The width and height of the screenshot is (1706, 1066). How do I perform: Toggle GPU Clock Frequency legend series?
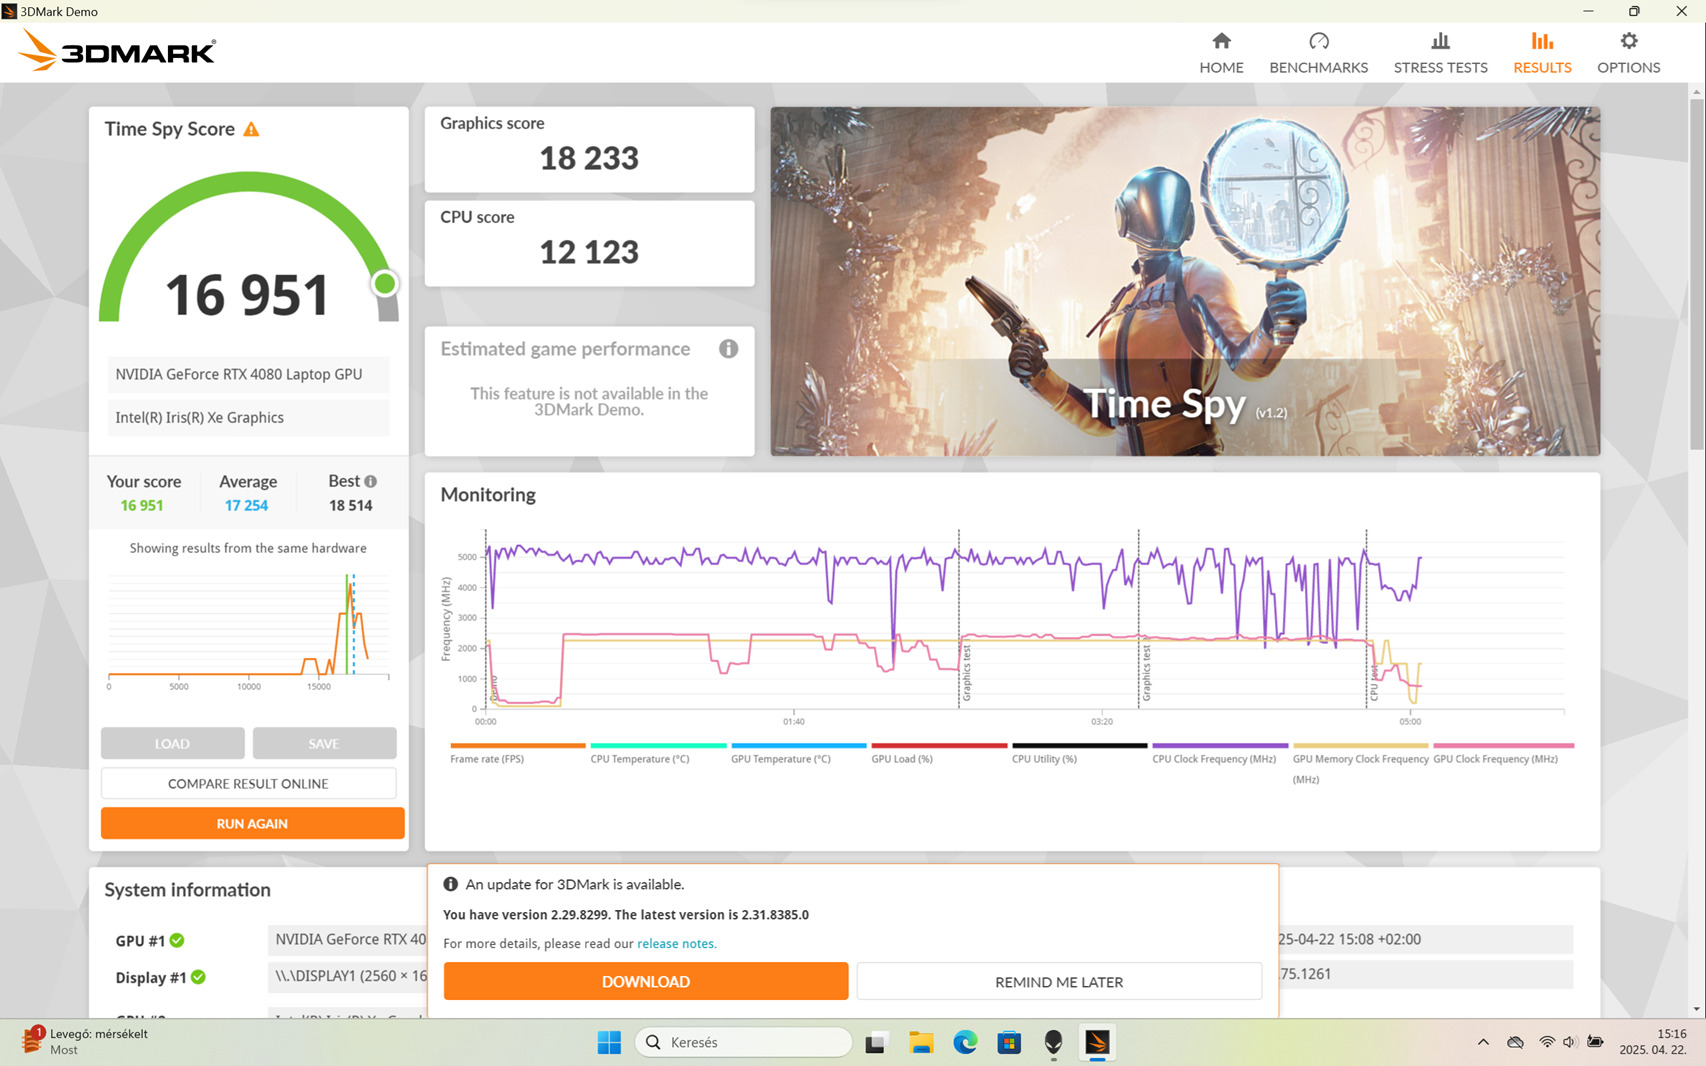[x=1503, y=753]
